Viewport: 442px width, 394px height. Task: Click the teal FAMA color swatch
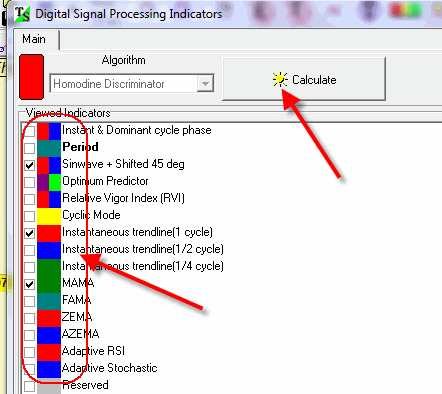(49, 301)
